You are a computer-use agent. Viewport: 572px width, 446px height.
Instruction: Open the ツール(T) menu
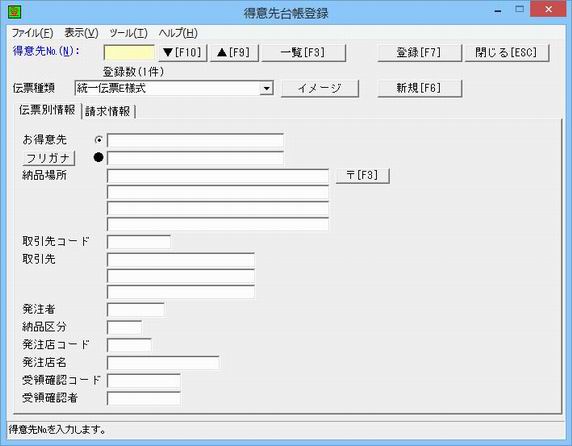tap(128, 33)
